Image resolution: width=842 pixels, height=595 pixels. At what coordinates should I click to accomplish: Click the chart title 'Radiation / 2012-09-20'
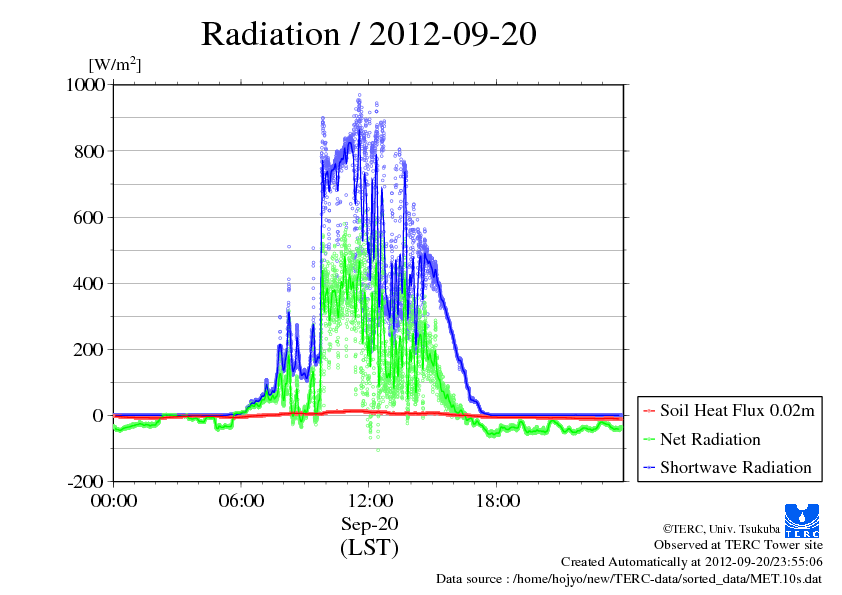click(368, 34)
